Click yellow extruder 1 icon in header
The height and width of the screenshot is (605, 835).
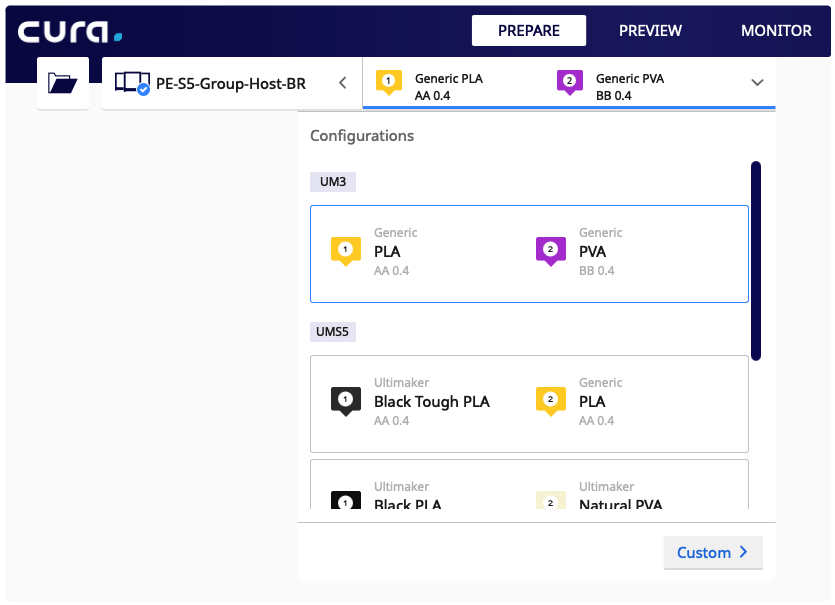pos(389,82)
